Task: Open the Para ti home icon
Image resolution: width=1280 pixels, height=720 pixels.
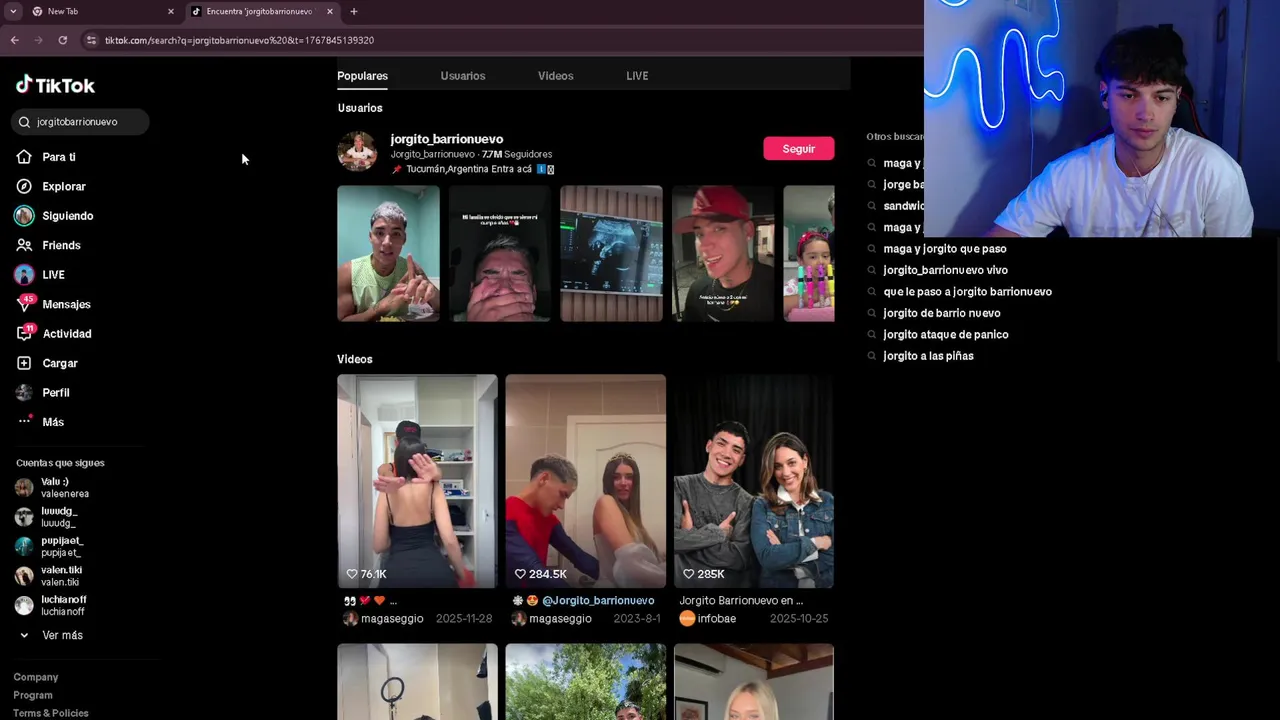Action: pos(24,157)
